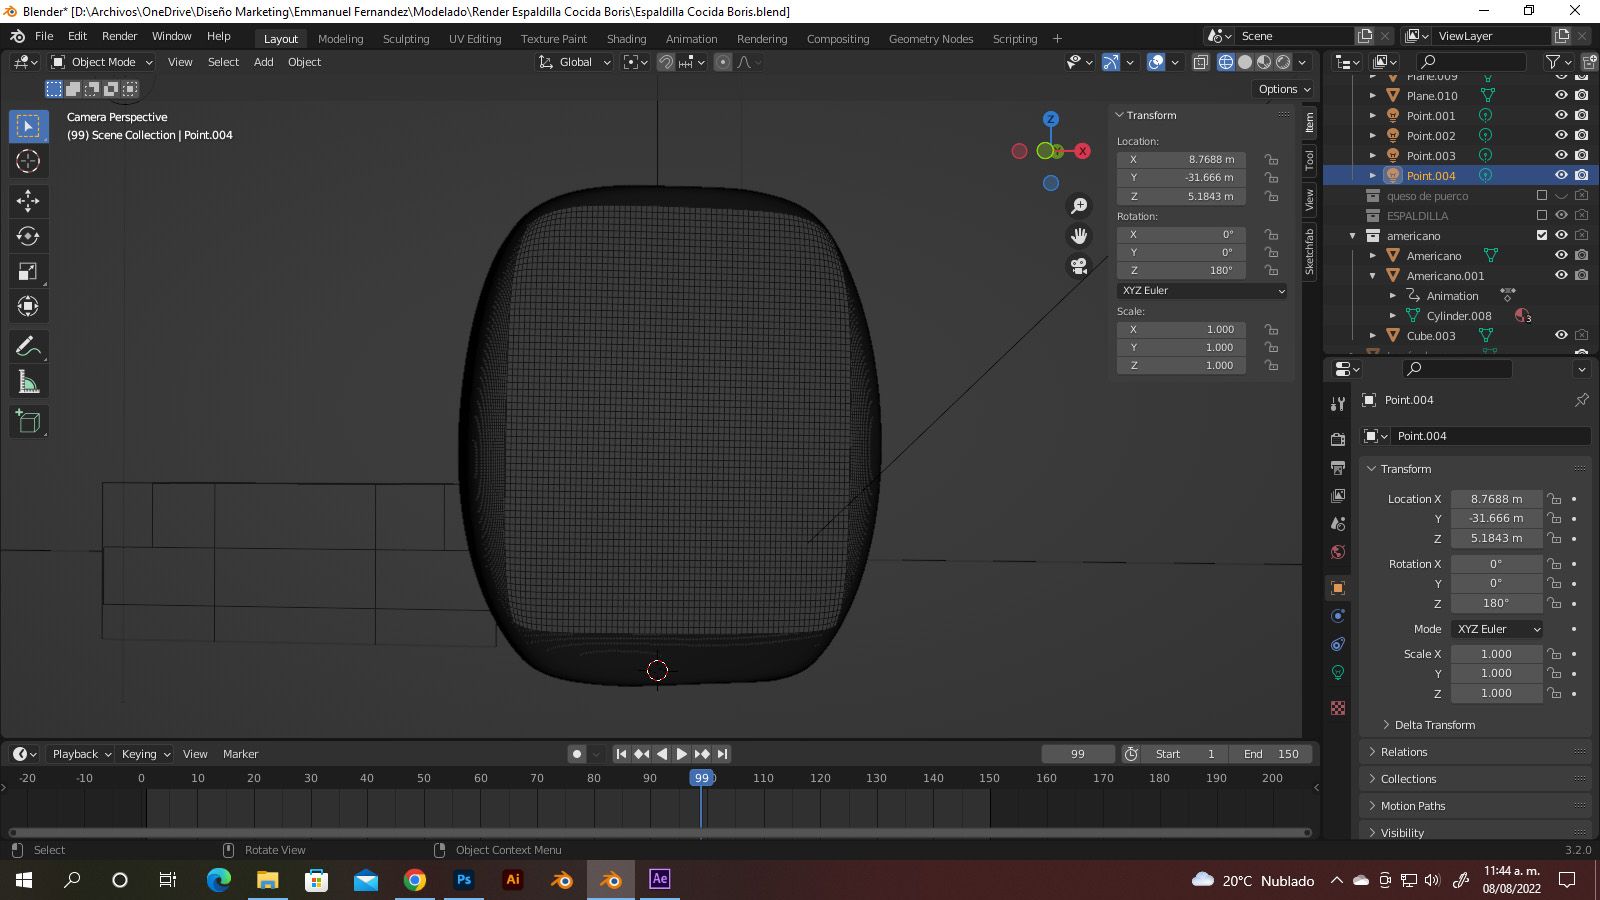Select the Add Cube tool
Image resolution: width=1600 pixels, height=900 pixels.
pos(28,422)
